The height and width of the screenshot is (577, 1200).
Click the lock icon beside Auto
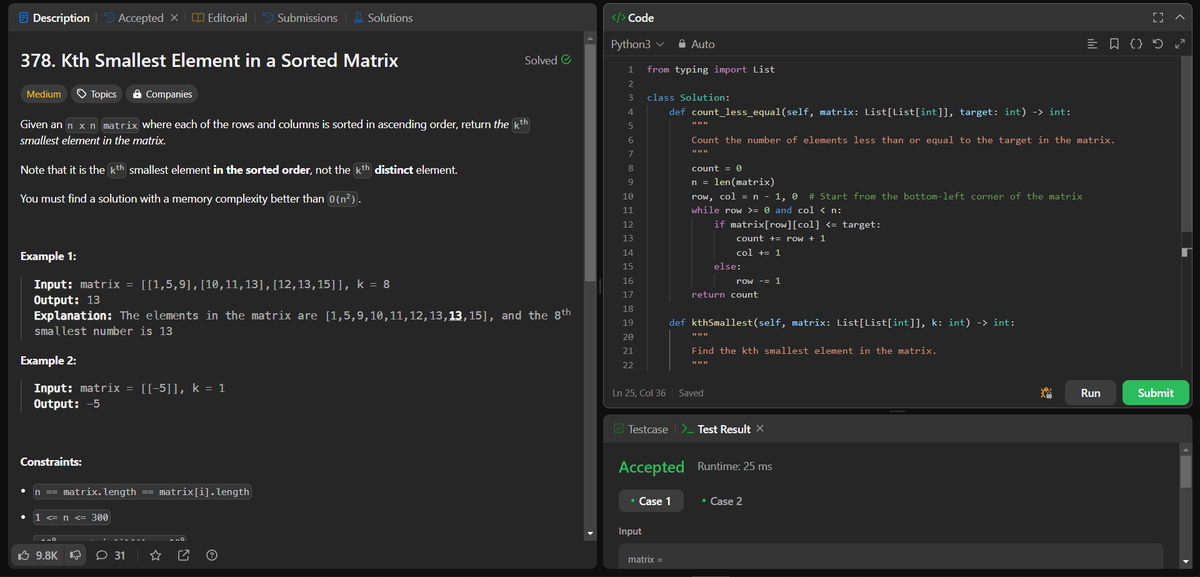coord(682,44)
